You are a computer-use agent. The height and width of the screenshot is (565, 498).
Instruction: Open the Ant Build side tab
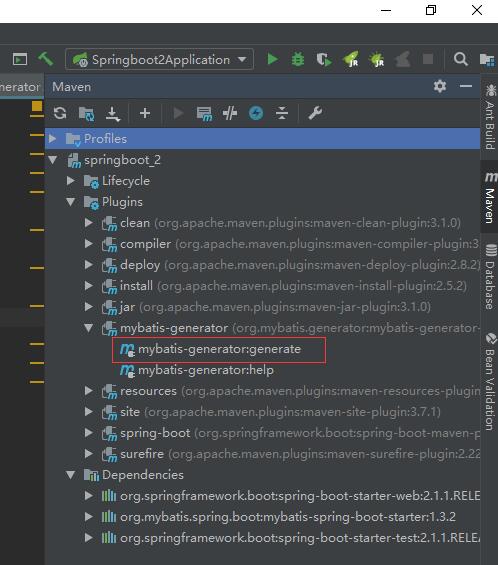pos(490,116)
